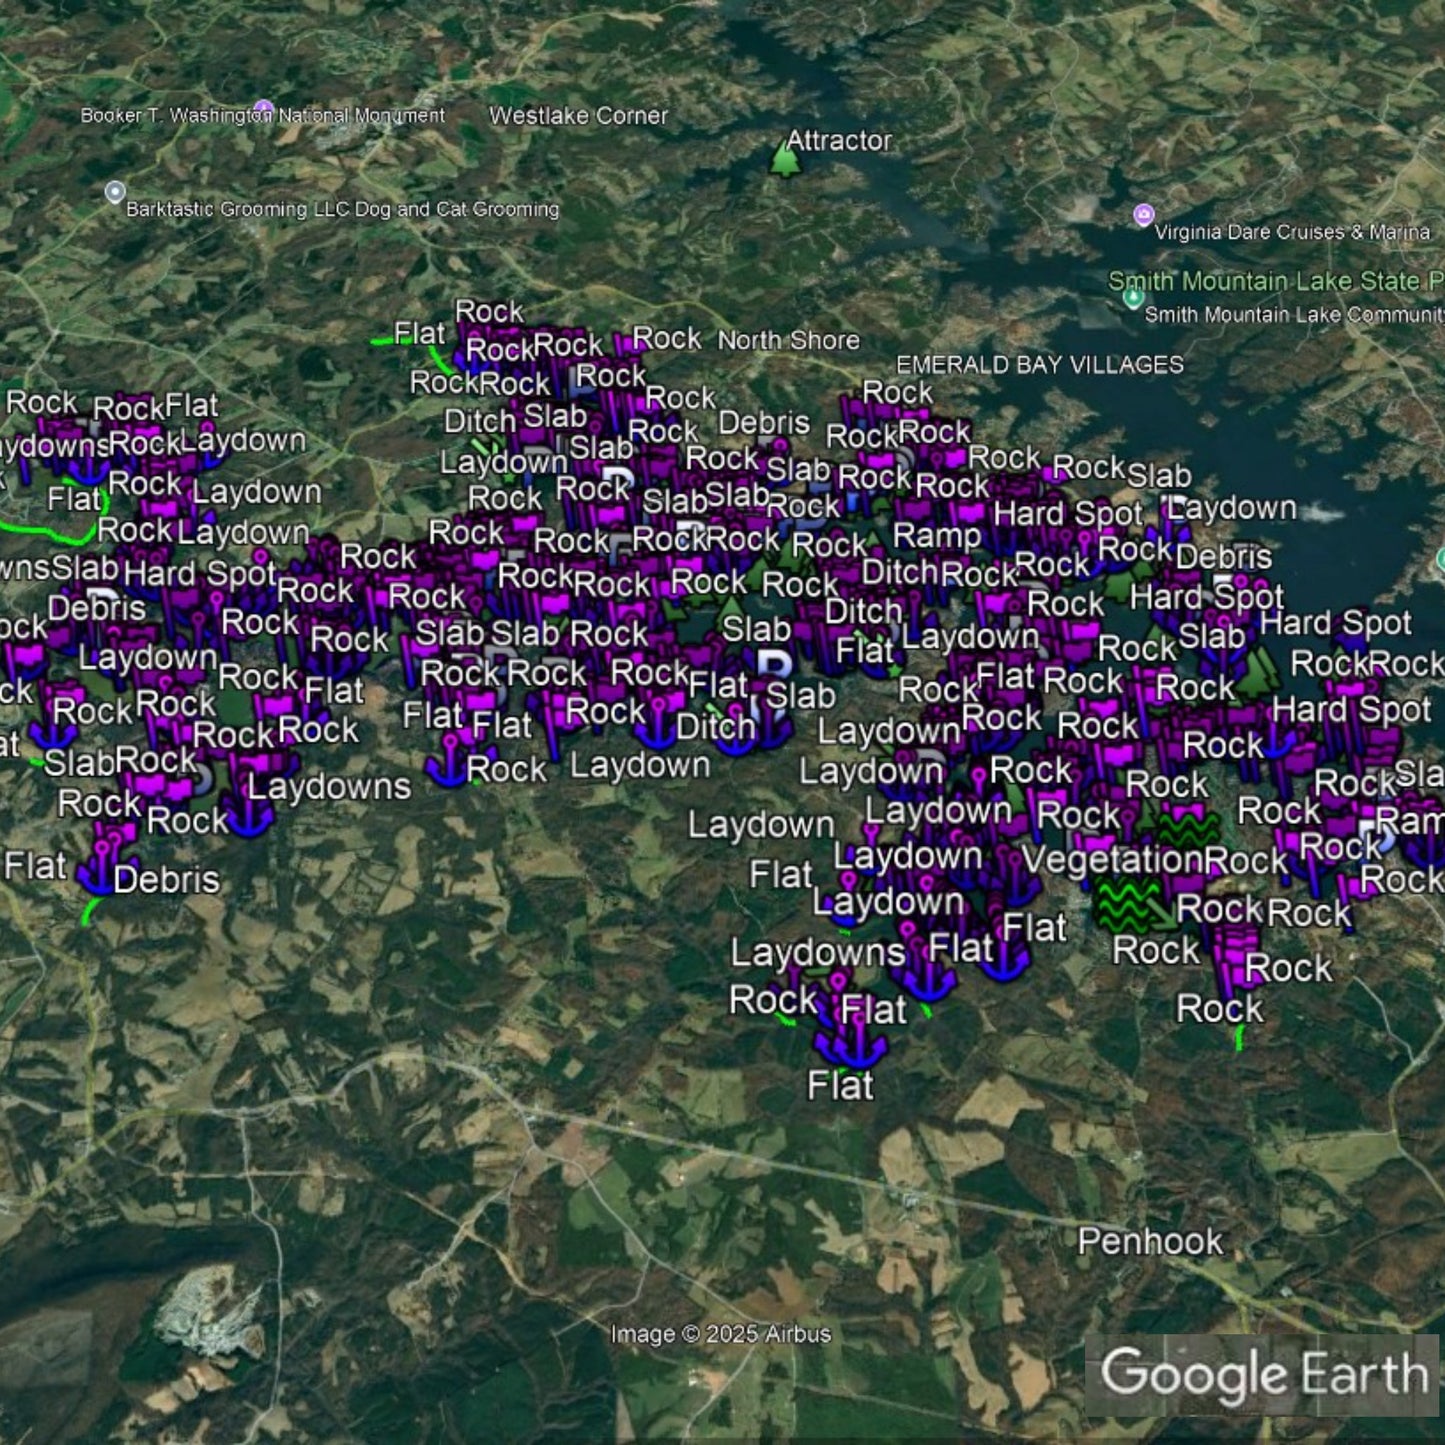
Task: Click the Google Earth logo watermark
Action: tap(1264, 1374)
